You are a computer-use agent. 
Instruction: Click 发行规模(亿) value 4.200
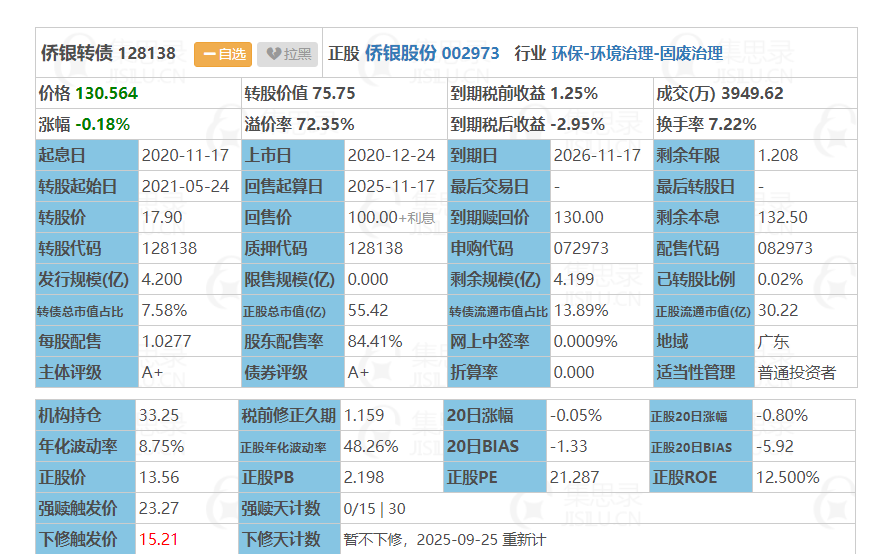[x=162, y=279]
